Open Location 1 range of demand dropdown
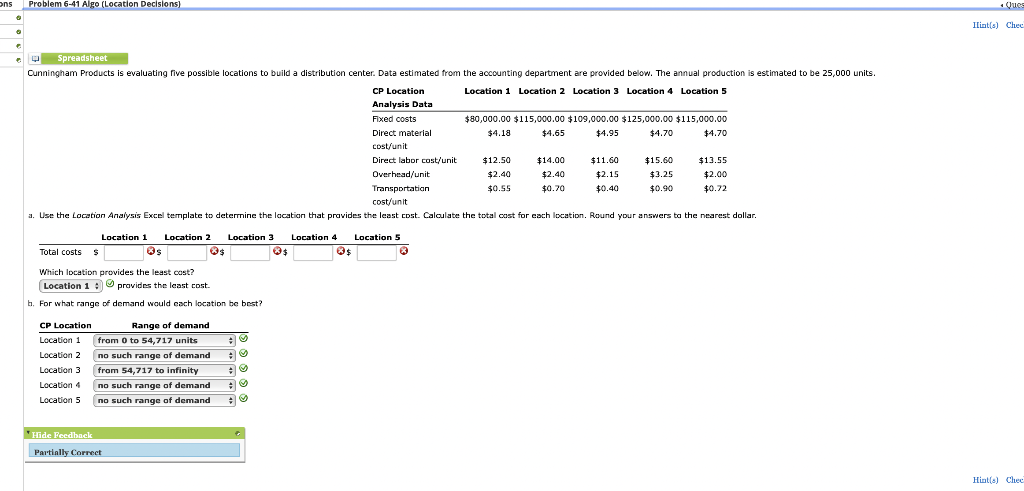Image resolution: width=1024 pixels, height=491 pixels. click(165, 340)
